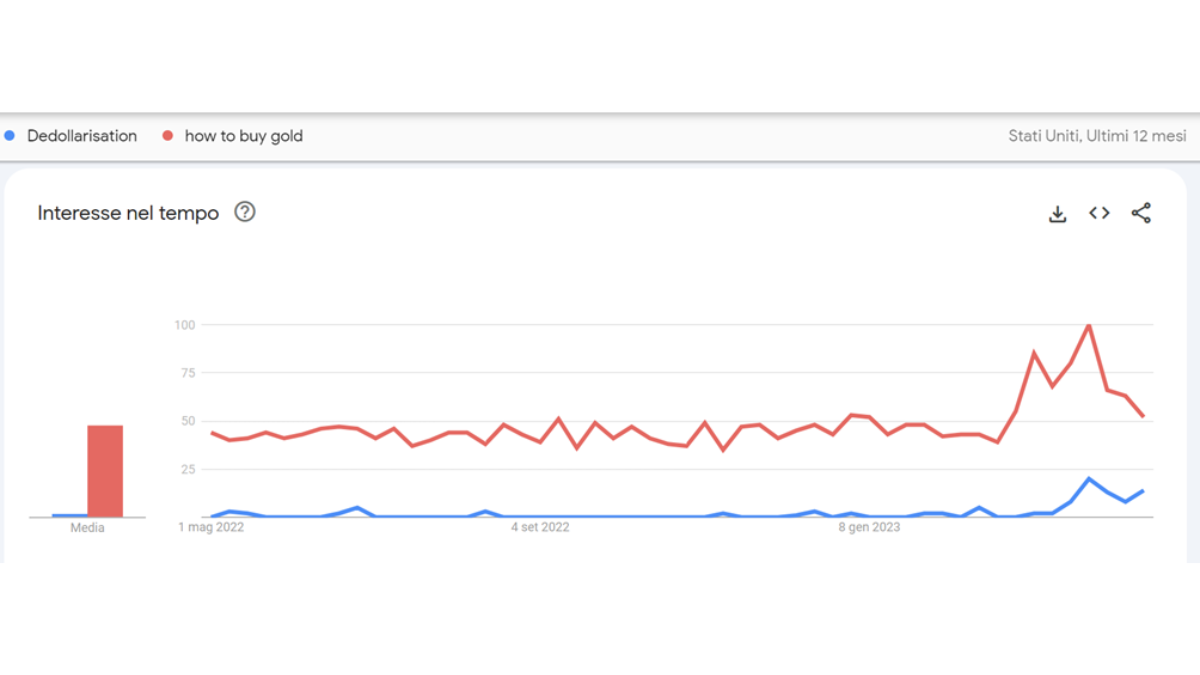Click the Media label under the bars
Image resolution: width=1200 pixels, height=675 pixels.
tap(87, 528)
